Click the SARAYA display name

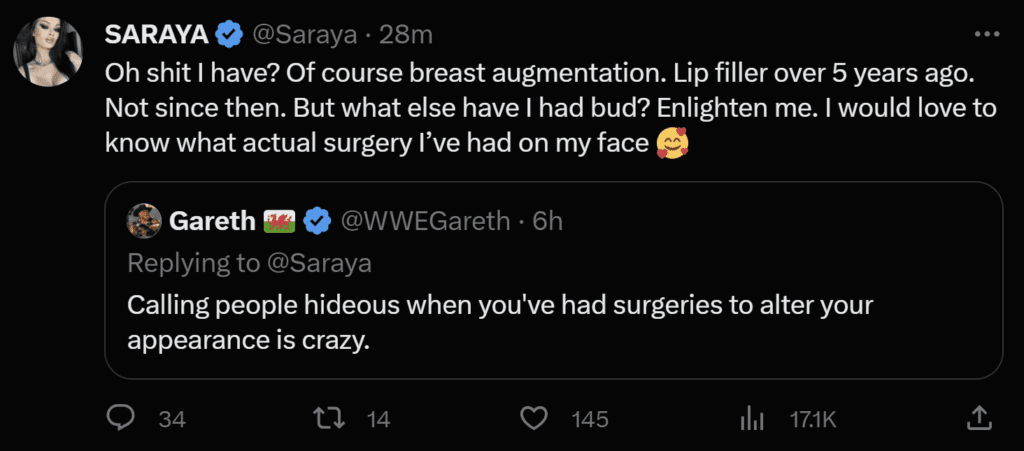coord(156,35)
